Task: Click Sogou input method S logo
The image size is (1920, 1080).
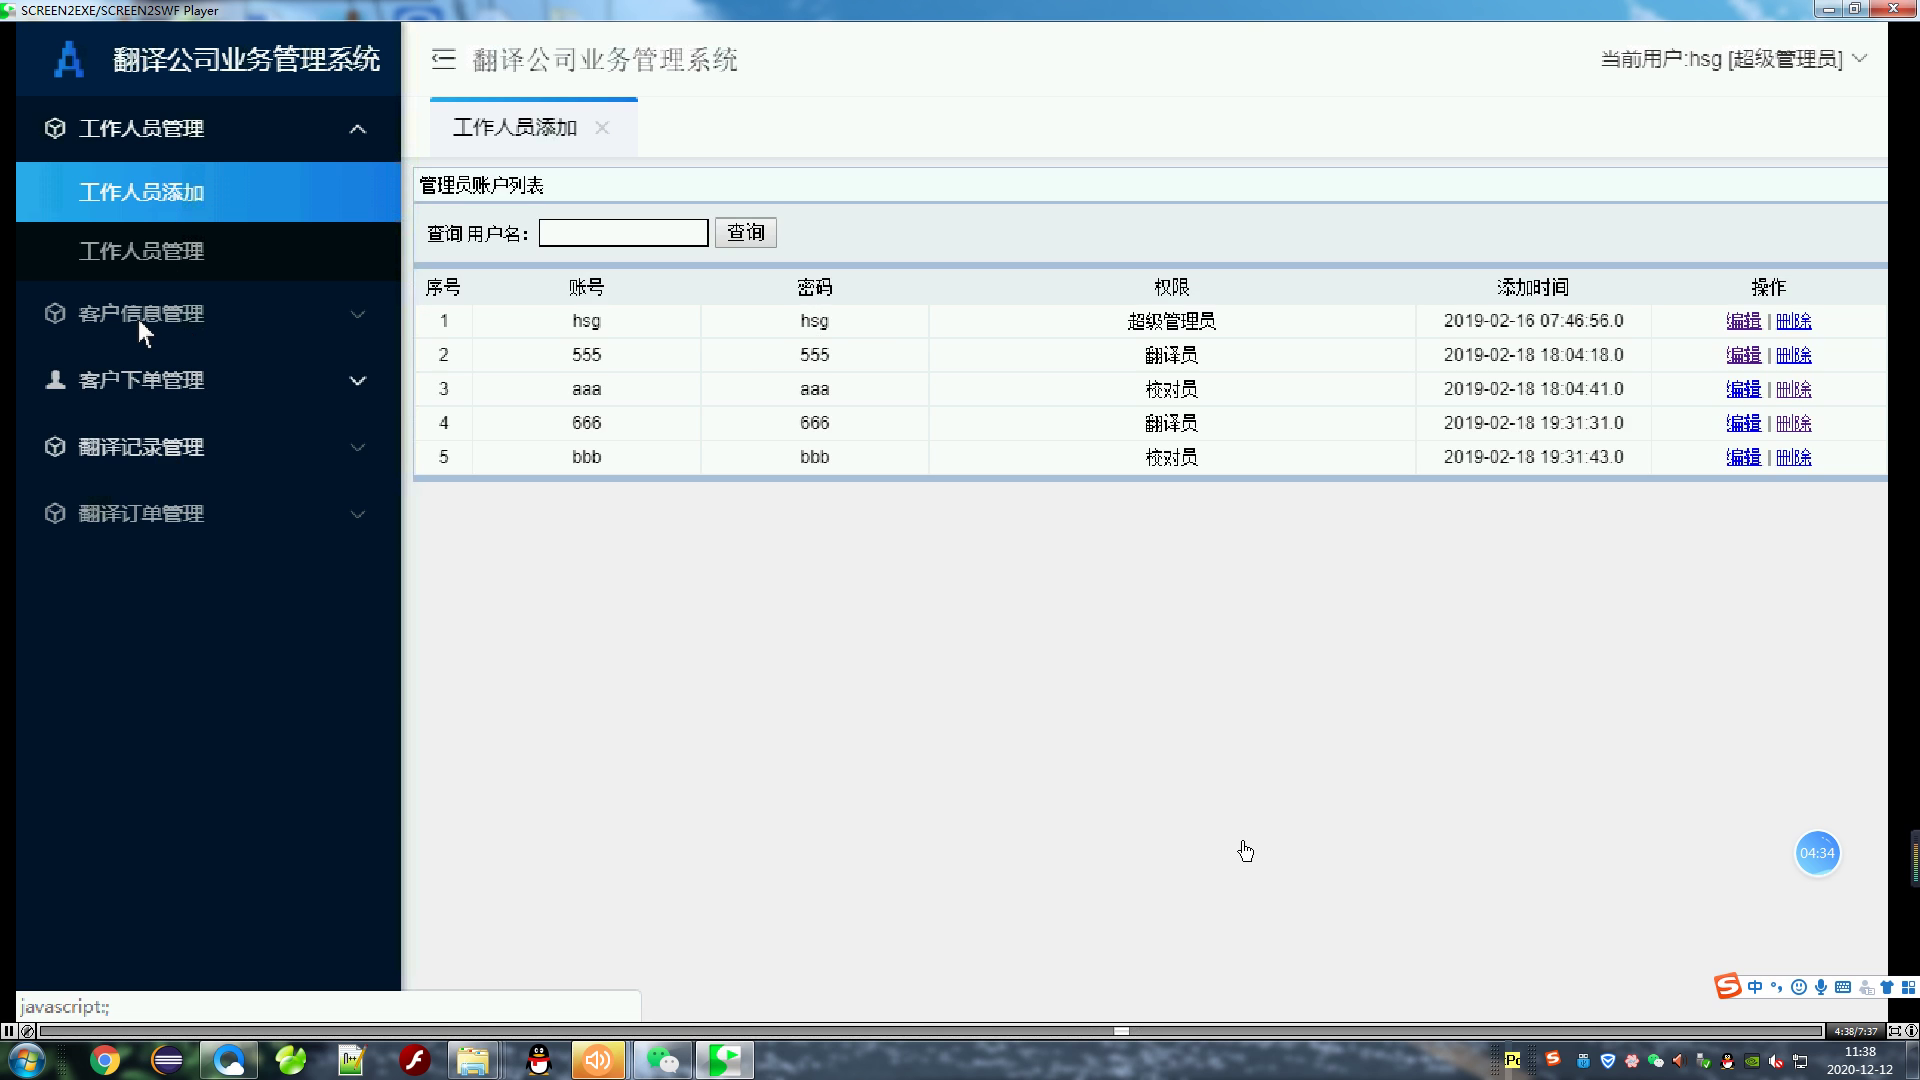Action: pos(1727,986)
